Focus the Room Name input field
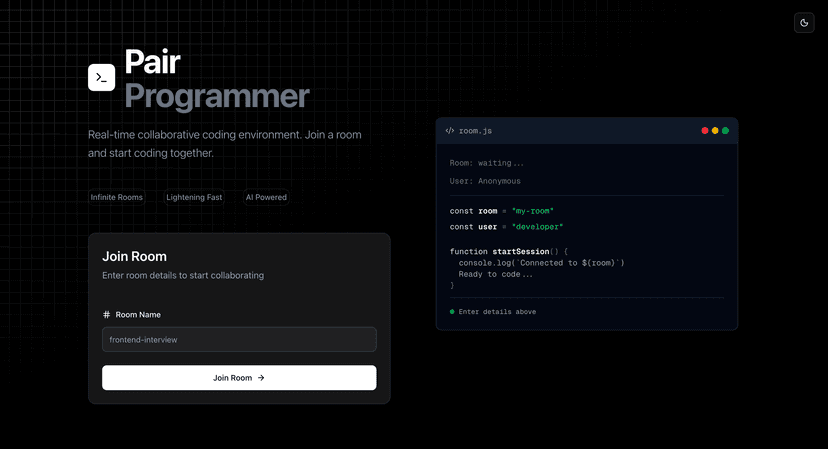The height and width of the screenshot is (449, 828). (x=239, y=339)
